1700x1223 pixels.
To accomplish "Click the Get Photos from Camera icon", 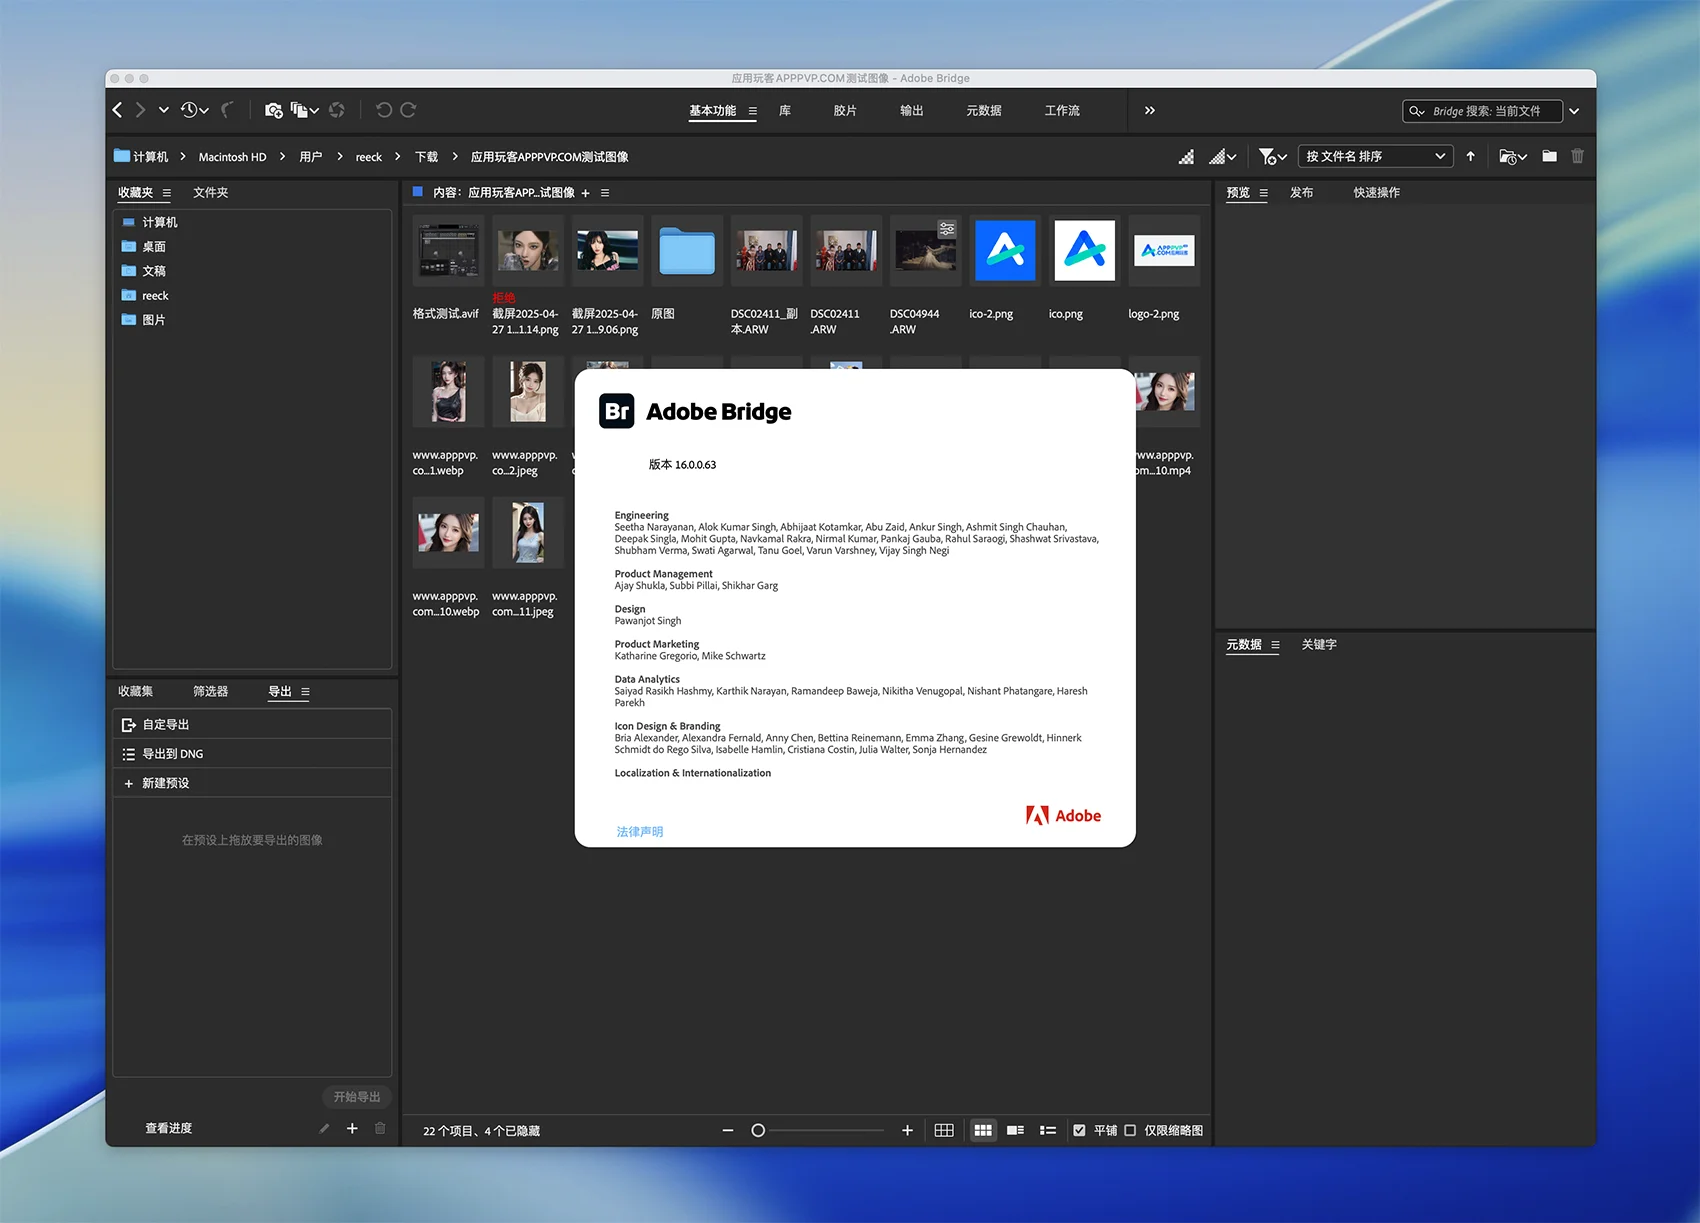I will 273,110.
